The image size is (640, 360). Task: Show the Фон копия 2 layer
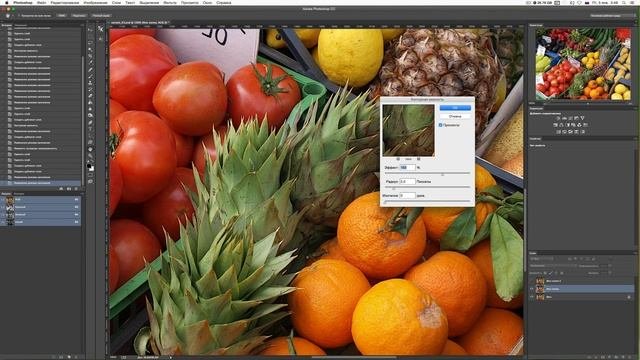[x=531, y=281]
